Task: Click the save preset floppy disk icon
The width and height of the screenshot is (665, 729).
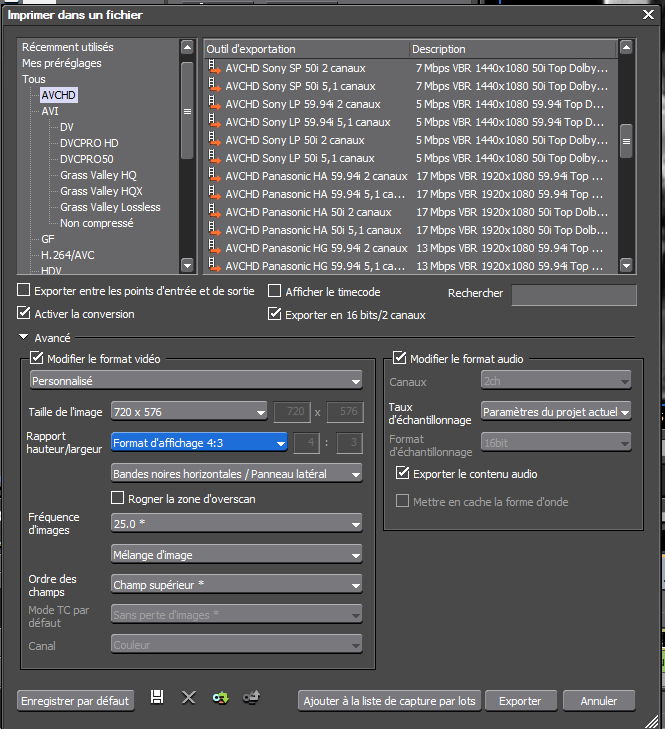Action: [x=157, y=697]
